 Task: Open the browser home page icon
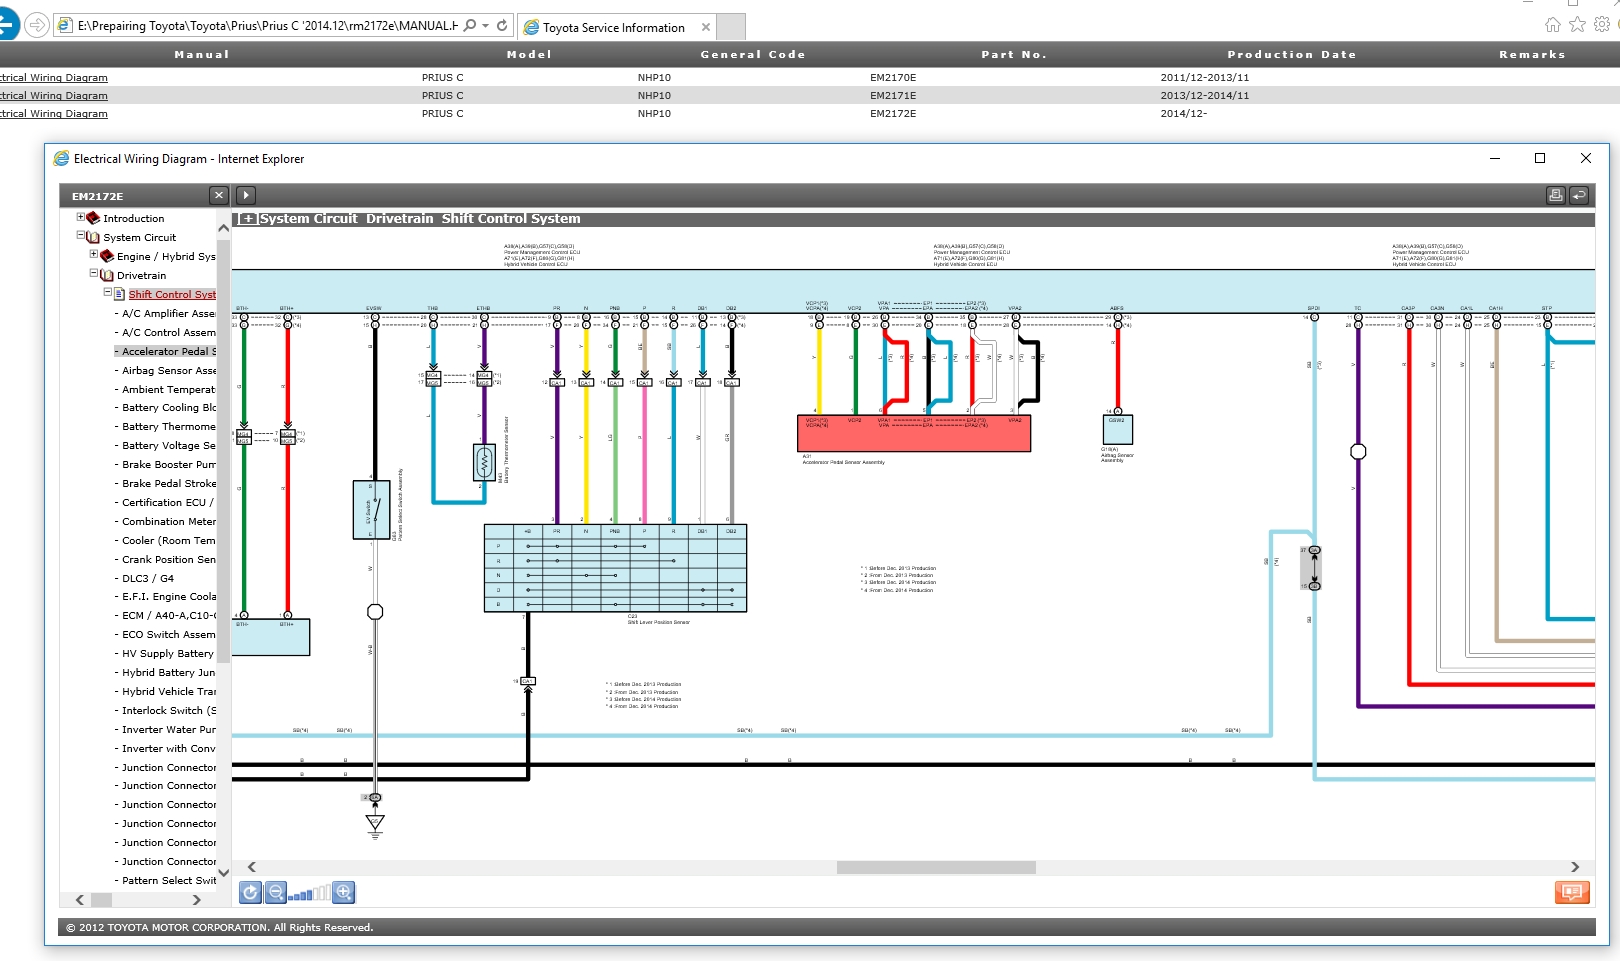[x=1552, y=25]
